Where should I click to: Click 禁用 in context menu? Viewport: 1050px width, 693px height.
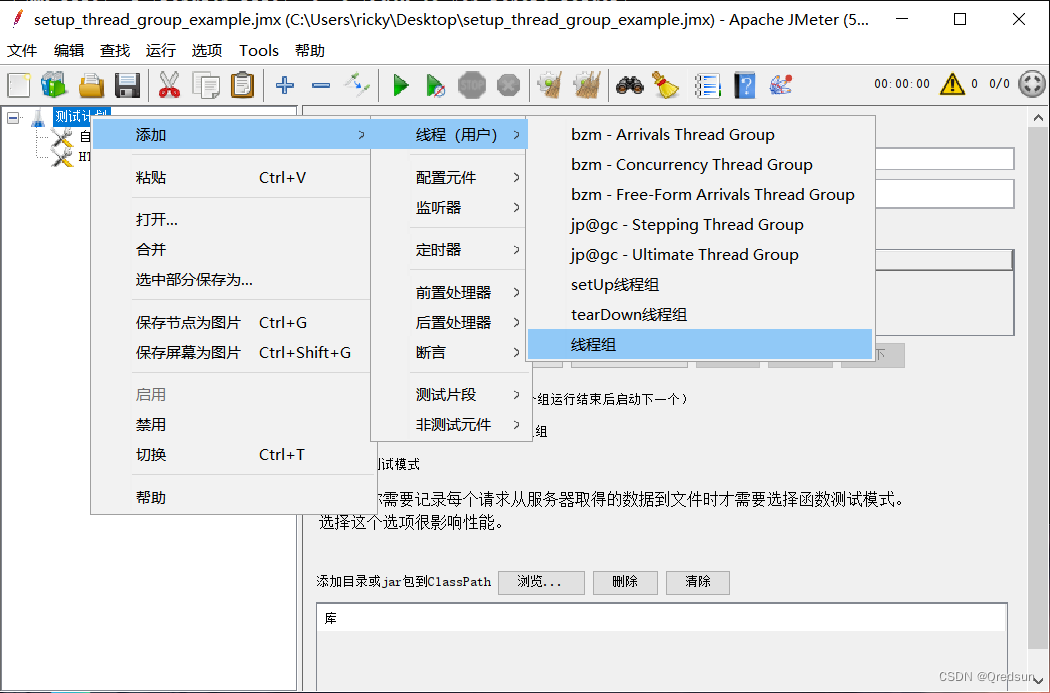231,425
